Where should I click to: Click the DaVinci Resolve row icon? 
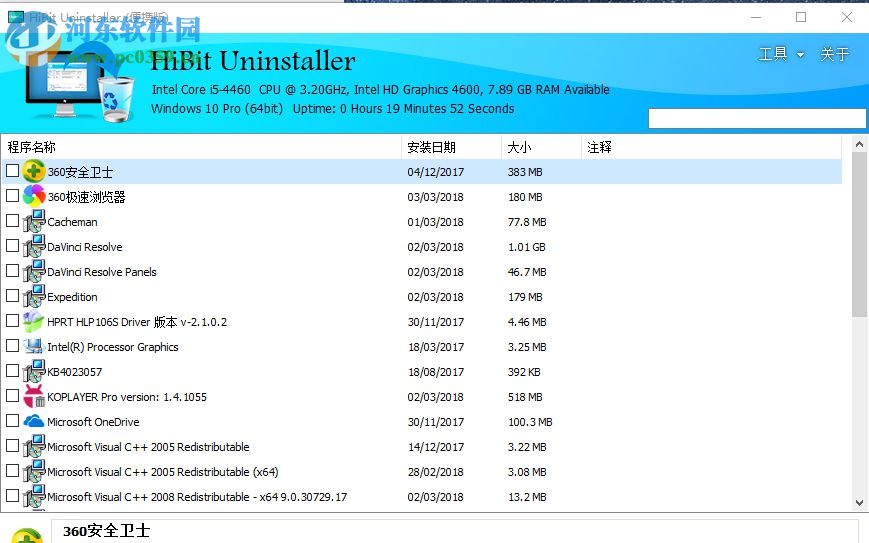click(x=34, y=246)
